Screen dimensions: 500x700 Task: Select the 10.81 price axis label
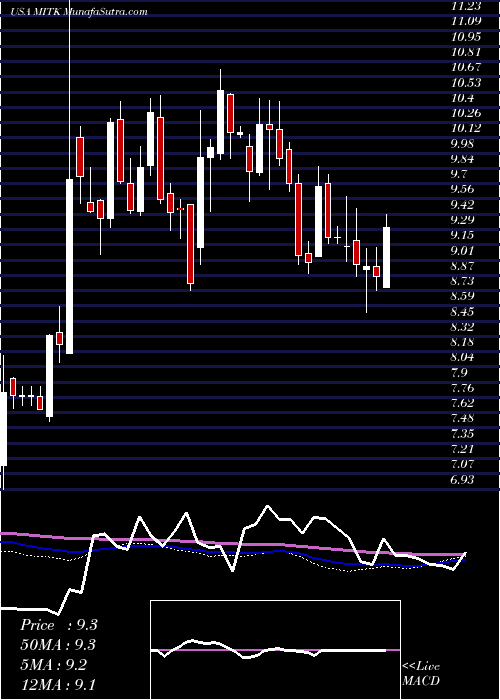(x=466, y=51)
